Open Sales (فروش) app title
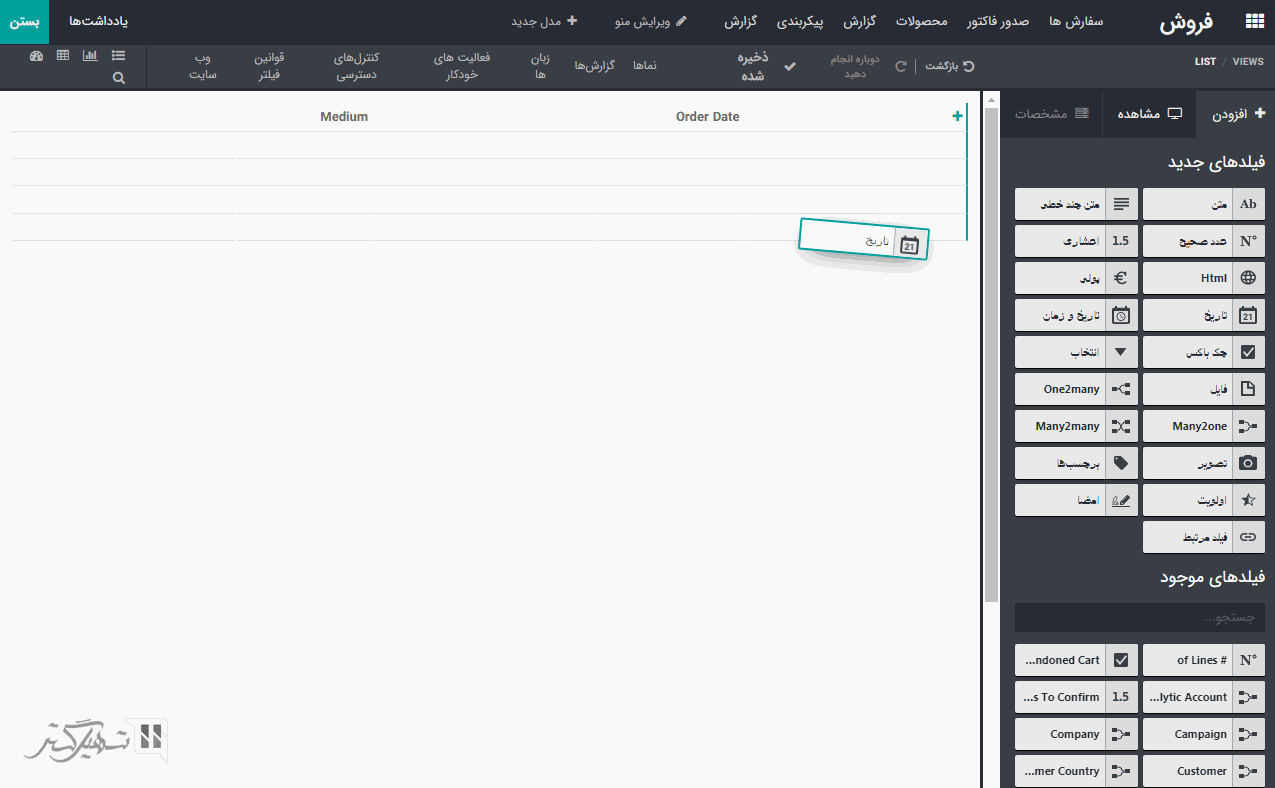The height and width of the screenshot is (788, 1275). (1185, 22)
